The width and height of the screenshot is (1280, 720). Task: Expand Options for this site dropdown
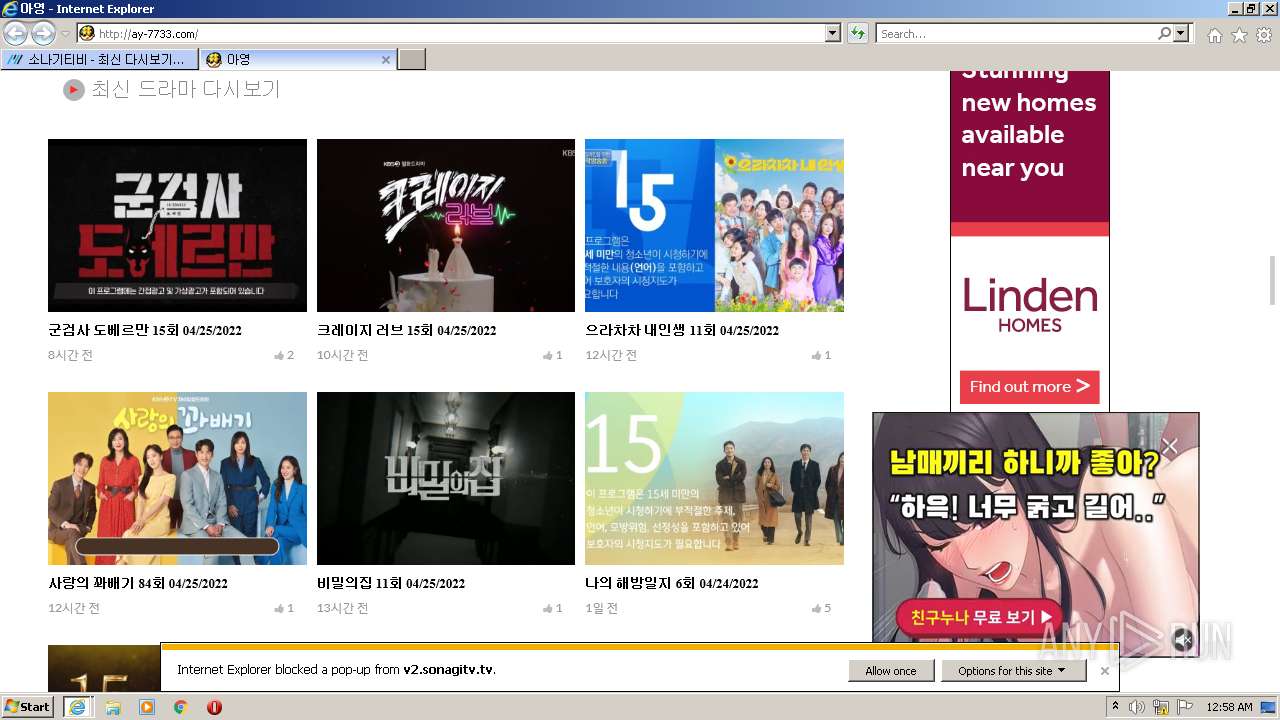pos(1013,671)
